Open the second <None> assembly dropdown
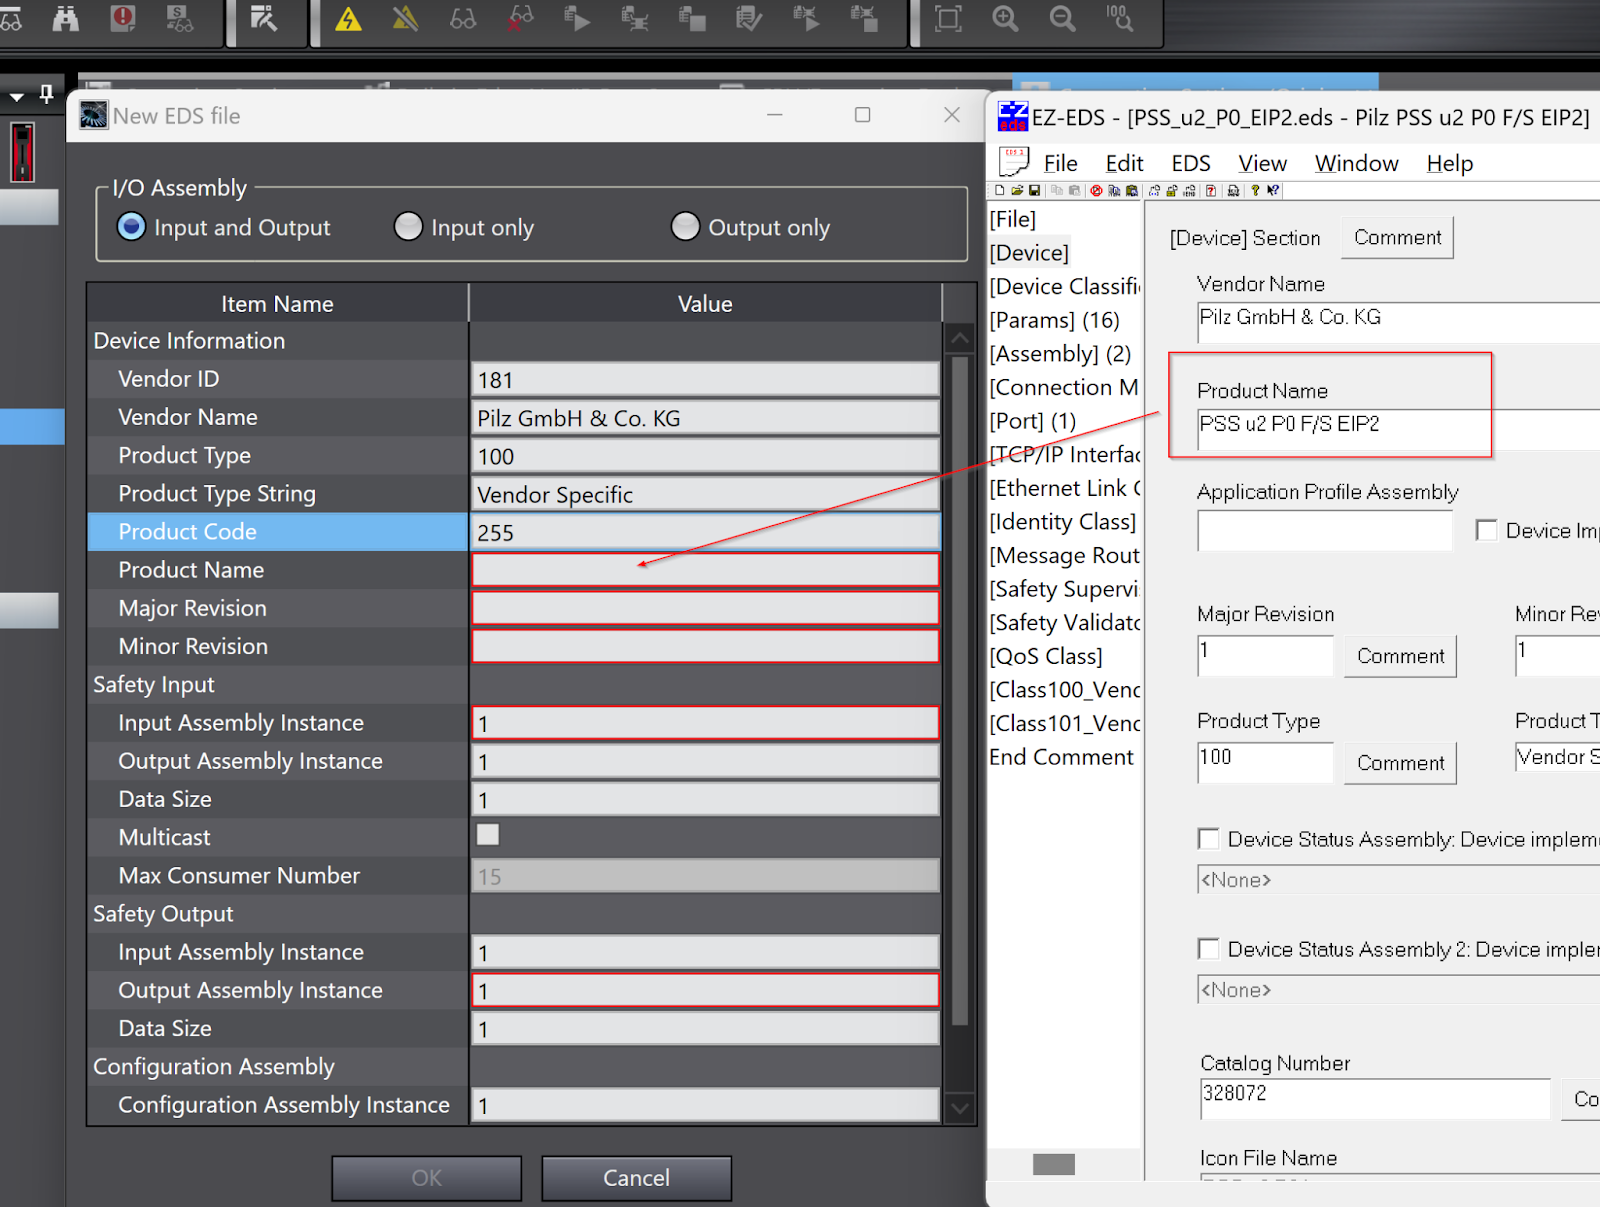1600x1207 pixels. tap(1398, 990)
